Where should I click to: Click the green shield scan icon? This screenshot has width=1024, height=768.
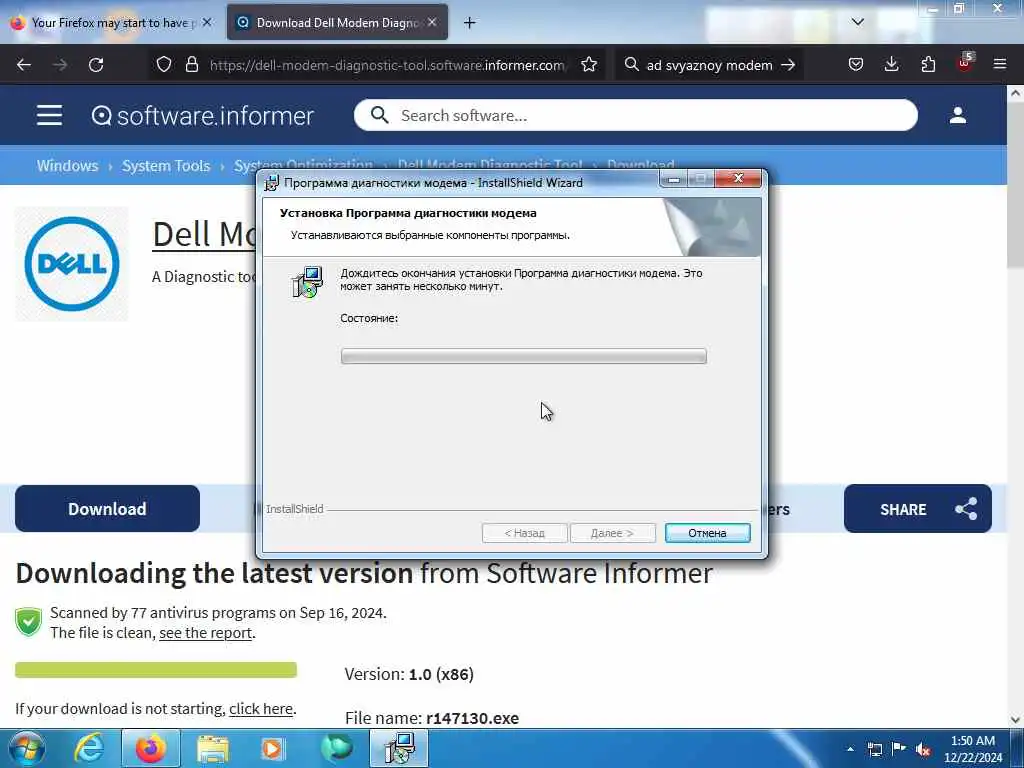click(x=29, y=621)
